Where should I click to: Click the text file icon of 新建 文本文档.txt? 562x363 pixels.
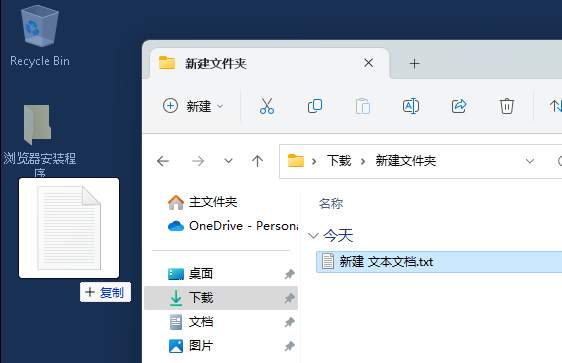328,261
